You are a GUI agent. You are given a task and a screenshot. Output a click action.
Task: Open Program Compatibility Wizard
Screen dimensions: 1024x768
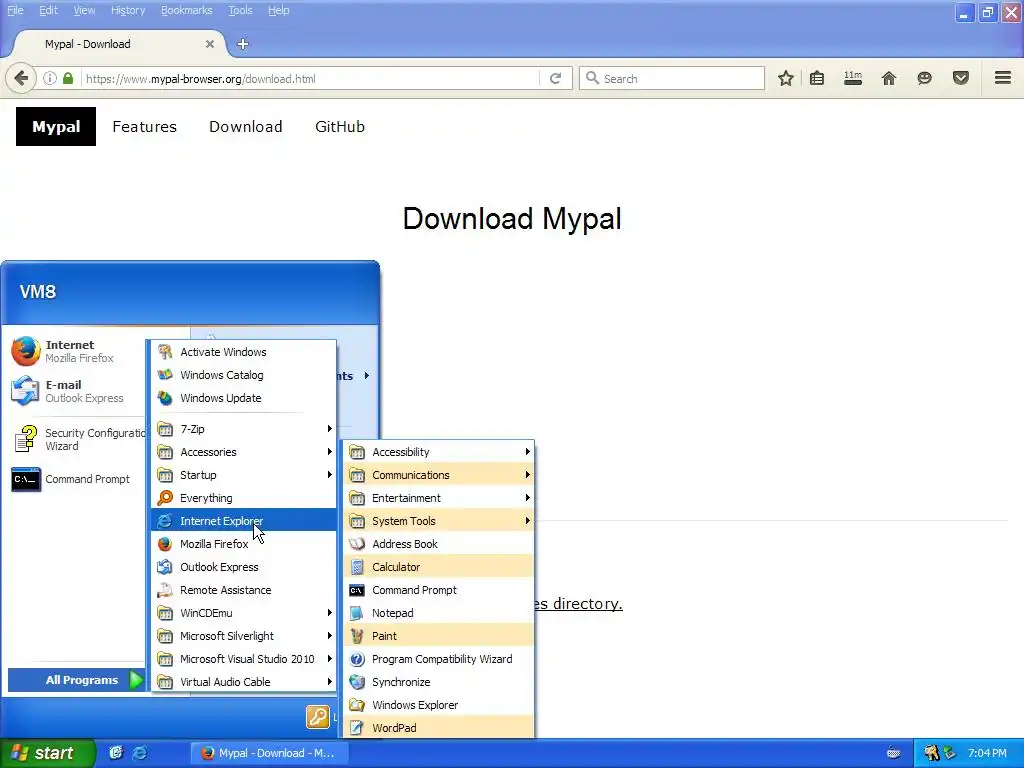tap(438, 659)
